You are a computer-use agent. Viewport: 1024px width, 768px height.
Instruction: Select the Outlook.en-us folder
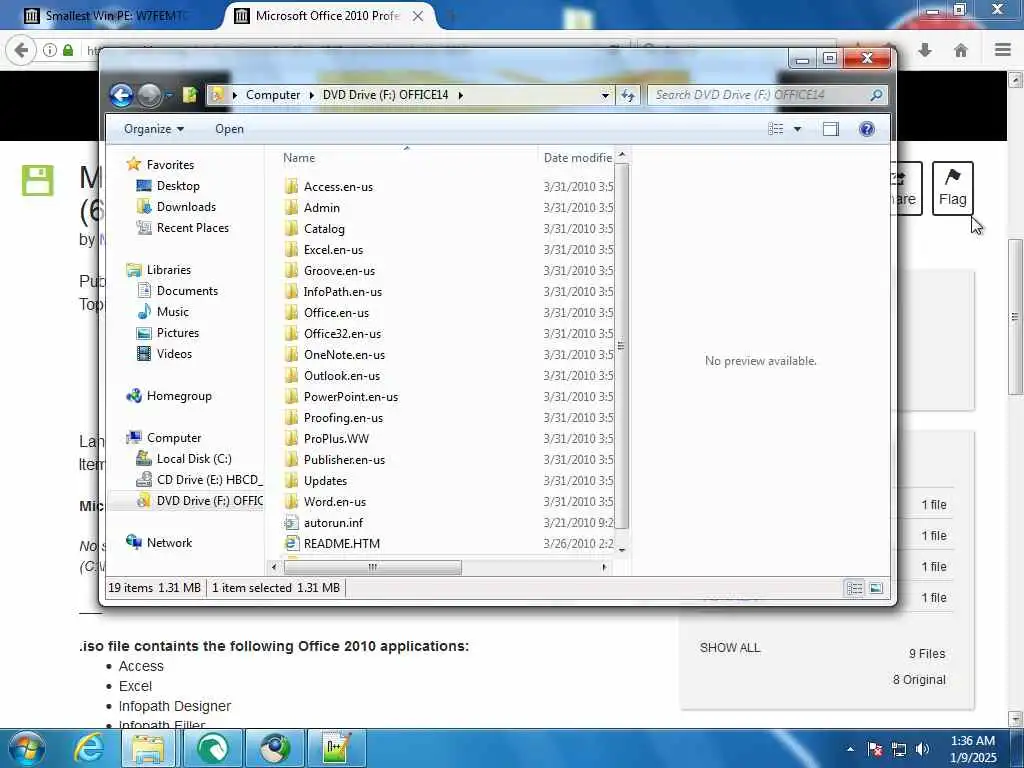pyautogui.click(x=342, y=376)
